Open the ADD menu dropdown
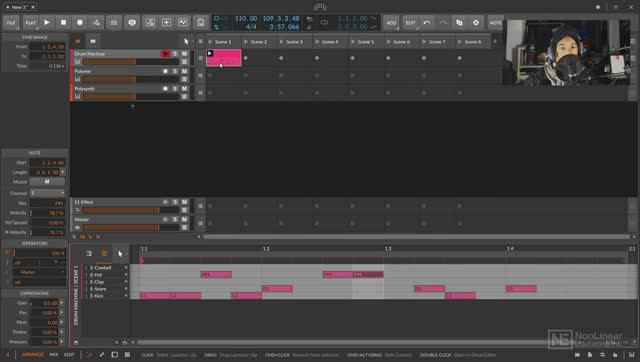The image size is (640, 362). 391,22
